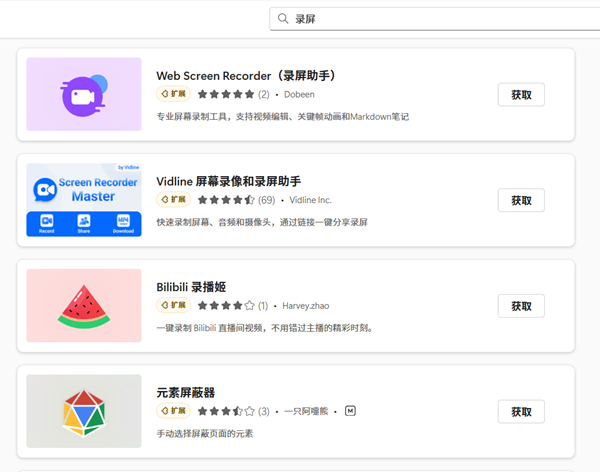Image resolution: width=600 pixels, height=472 pixels.
Task: Click the star rating of Web Screen Recorder
Action: point(225,94)
